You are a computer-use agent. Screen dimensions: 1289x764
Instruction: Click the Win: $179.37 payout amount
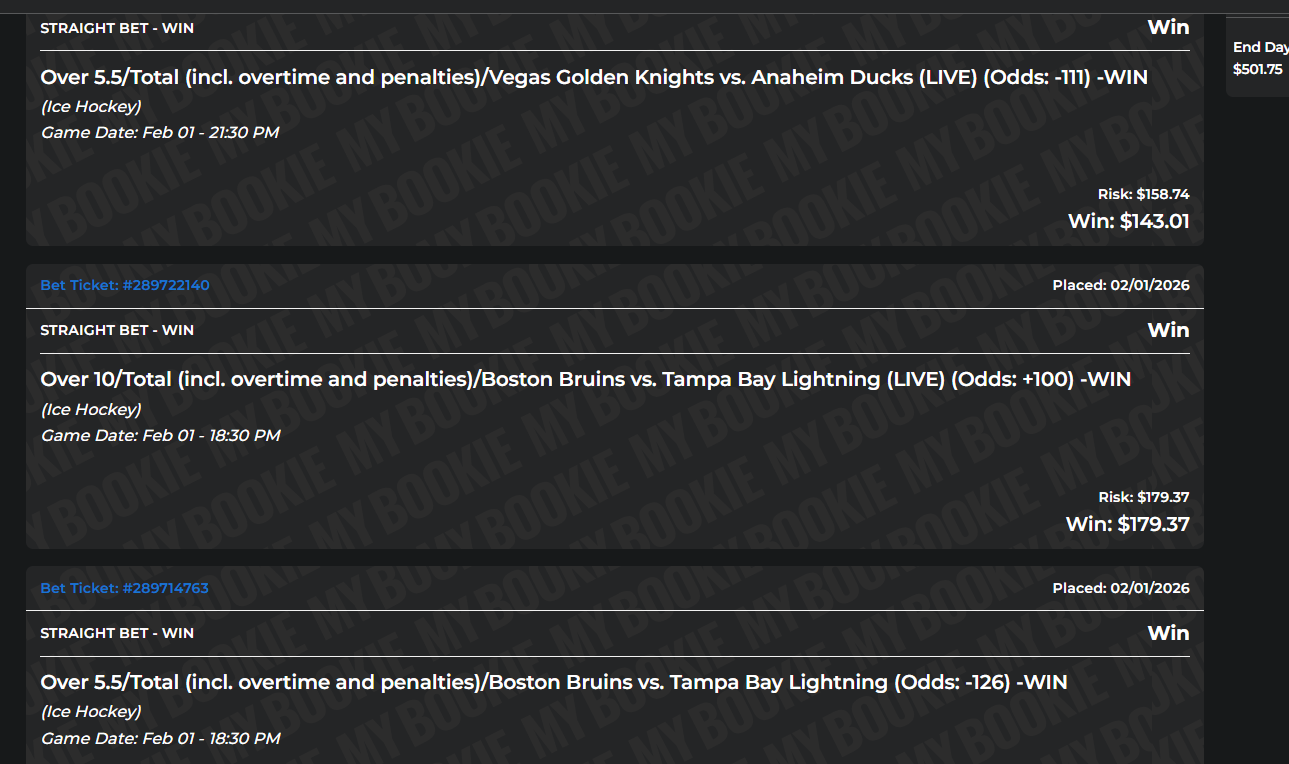pyautogui.click(x=1127, y=524)
